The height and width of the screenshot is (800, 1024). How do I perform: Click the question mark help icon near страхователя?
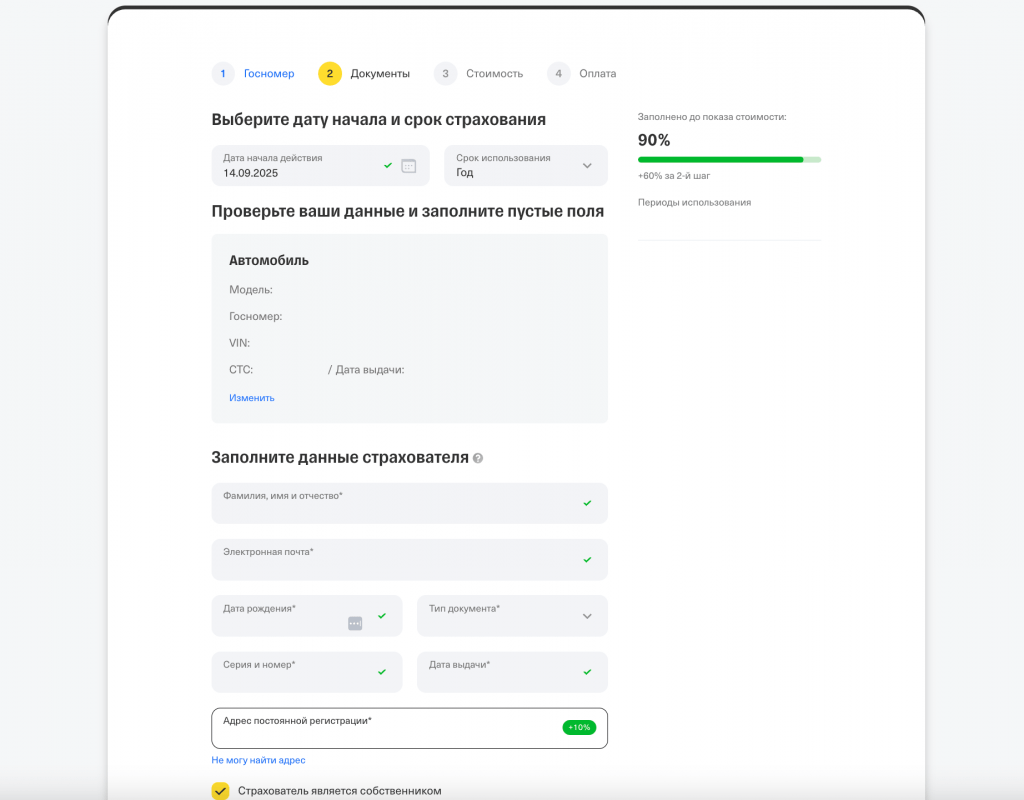478,458
